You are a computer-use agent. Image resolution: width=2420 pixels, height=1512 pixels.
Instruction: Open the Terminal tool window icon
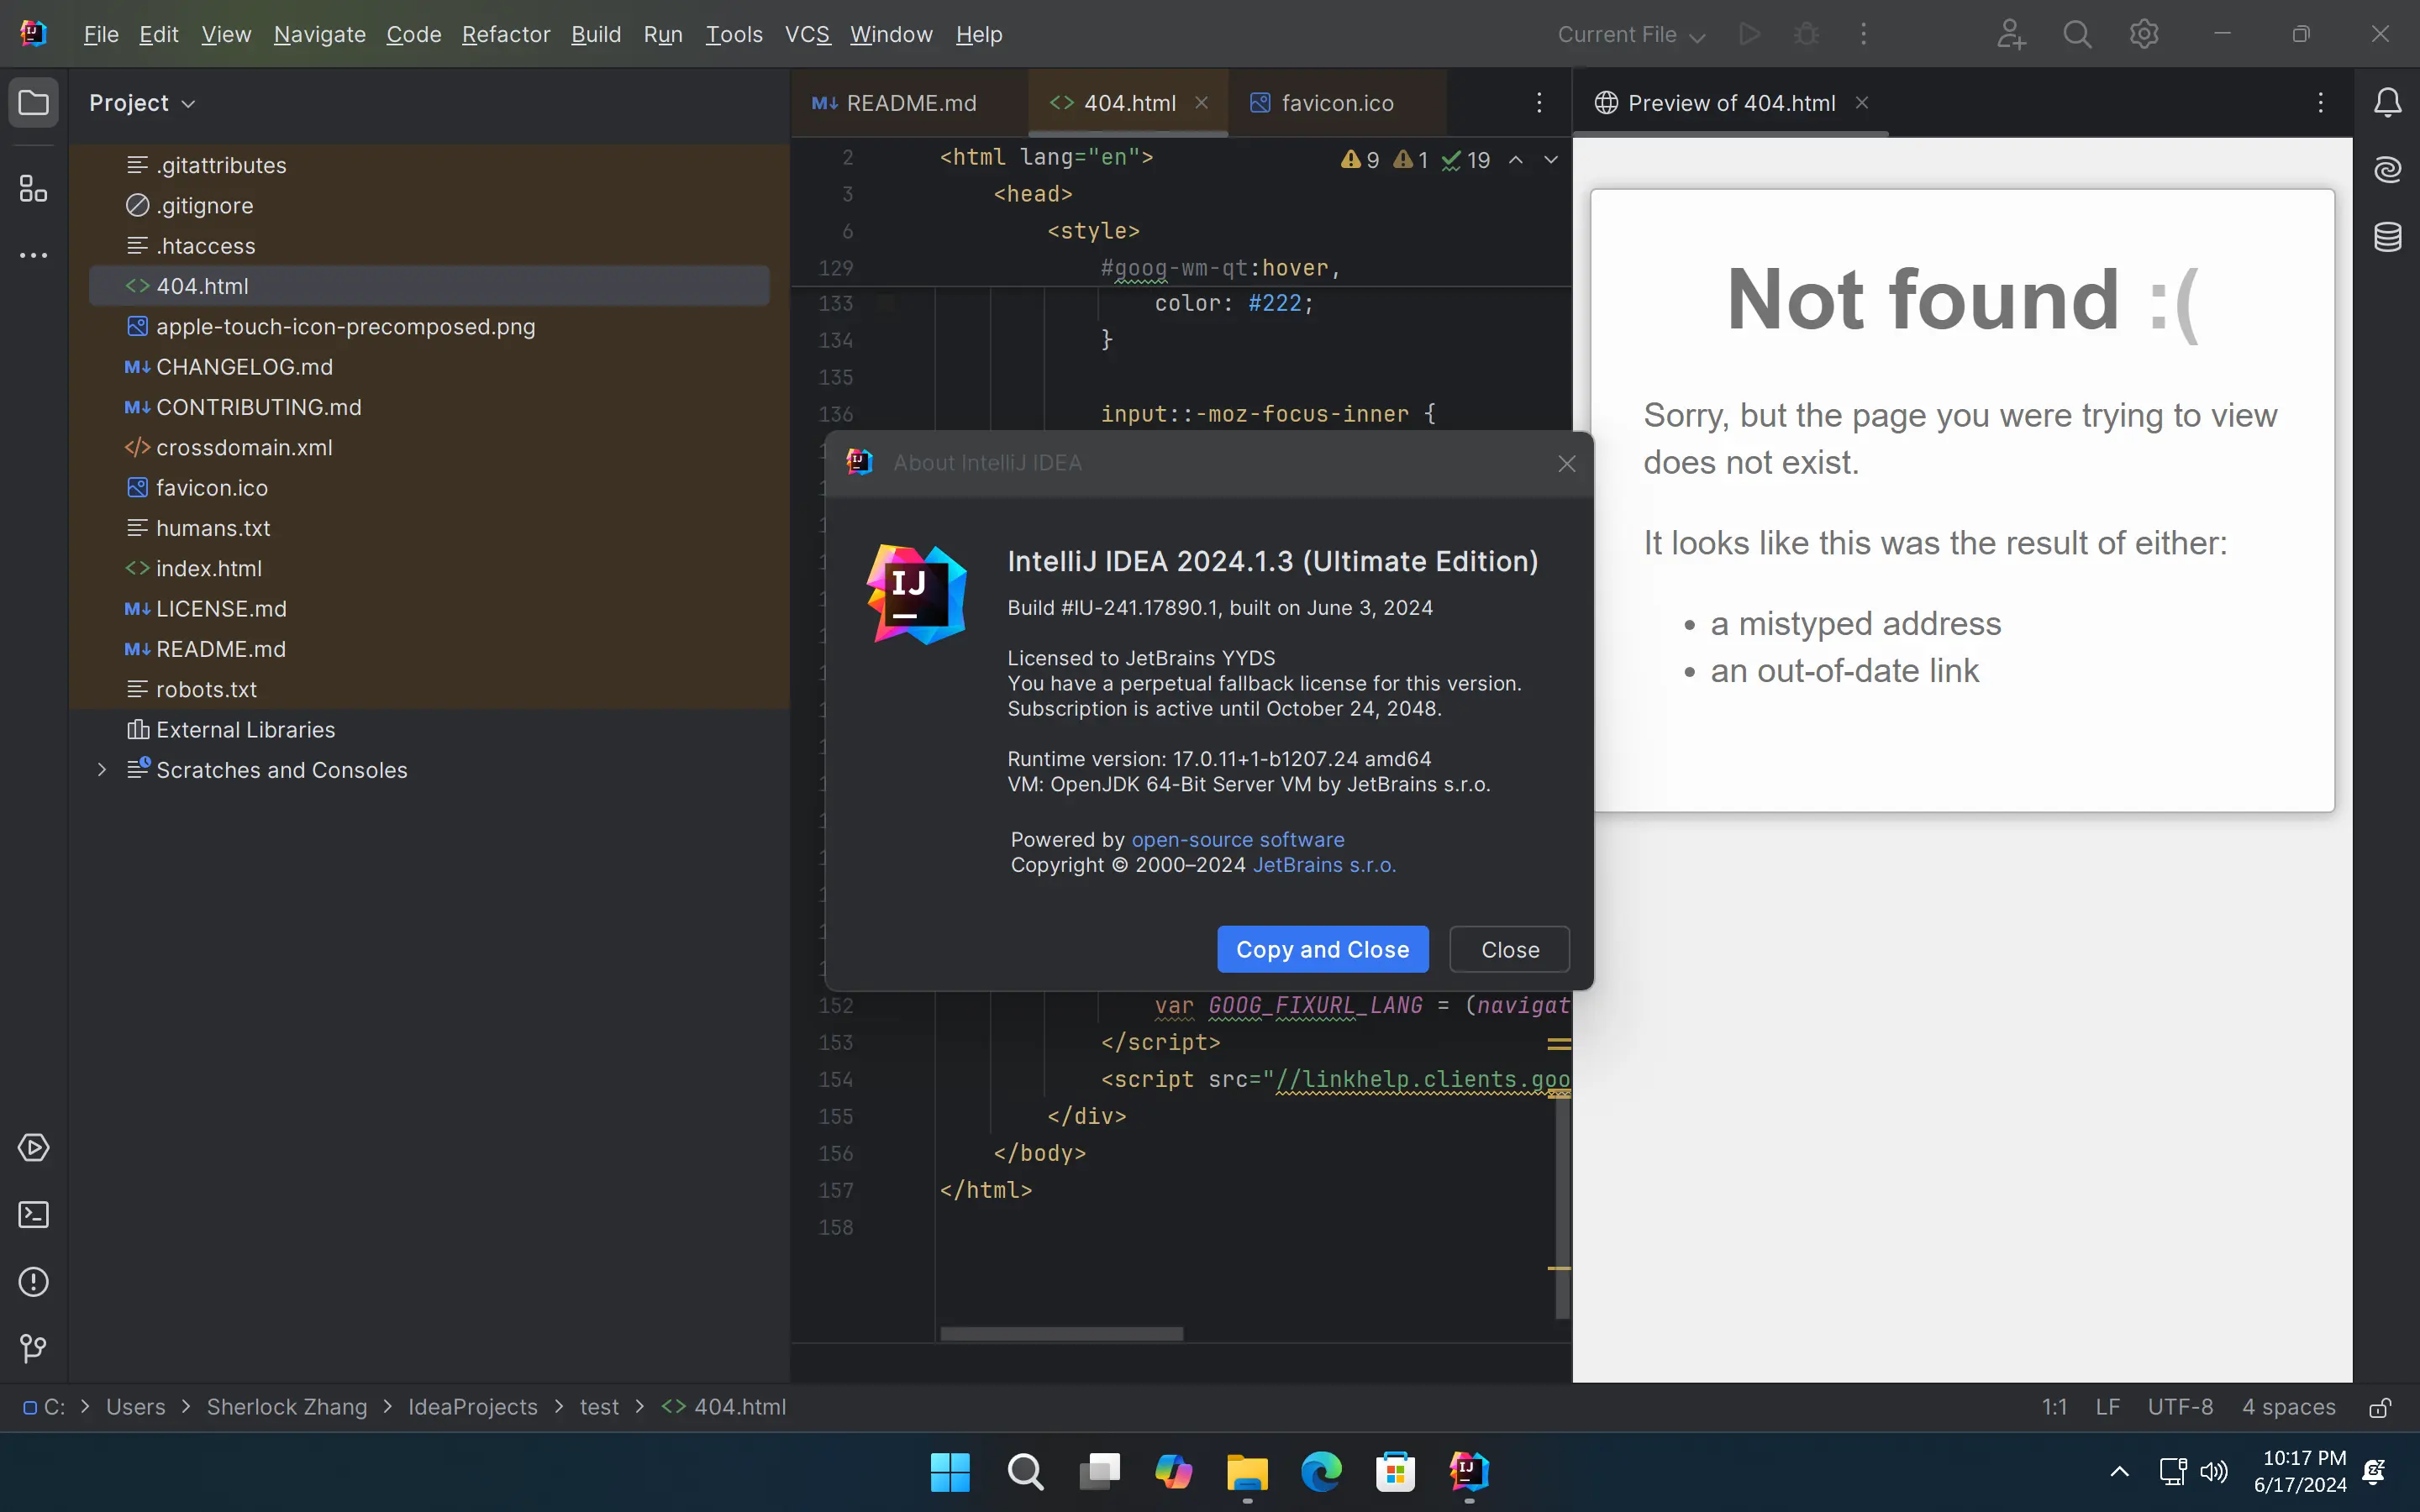pos(33,1214)
